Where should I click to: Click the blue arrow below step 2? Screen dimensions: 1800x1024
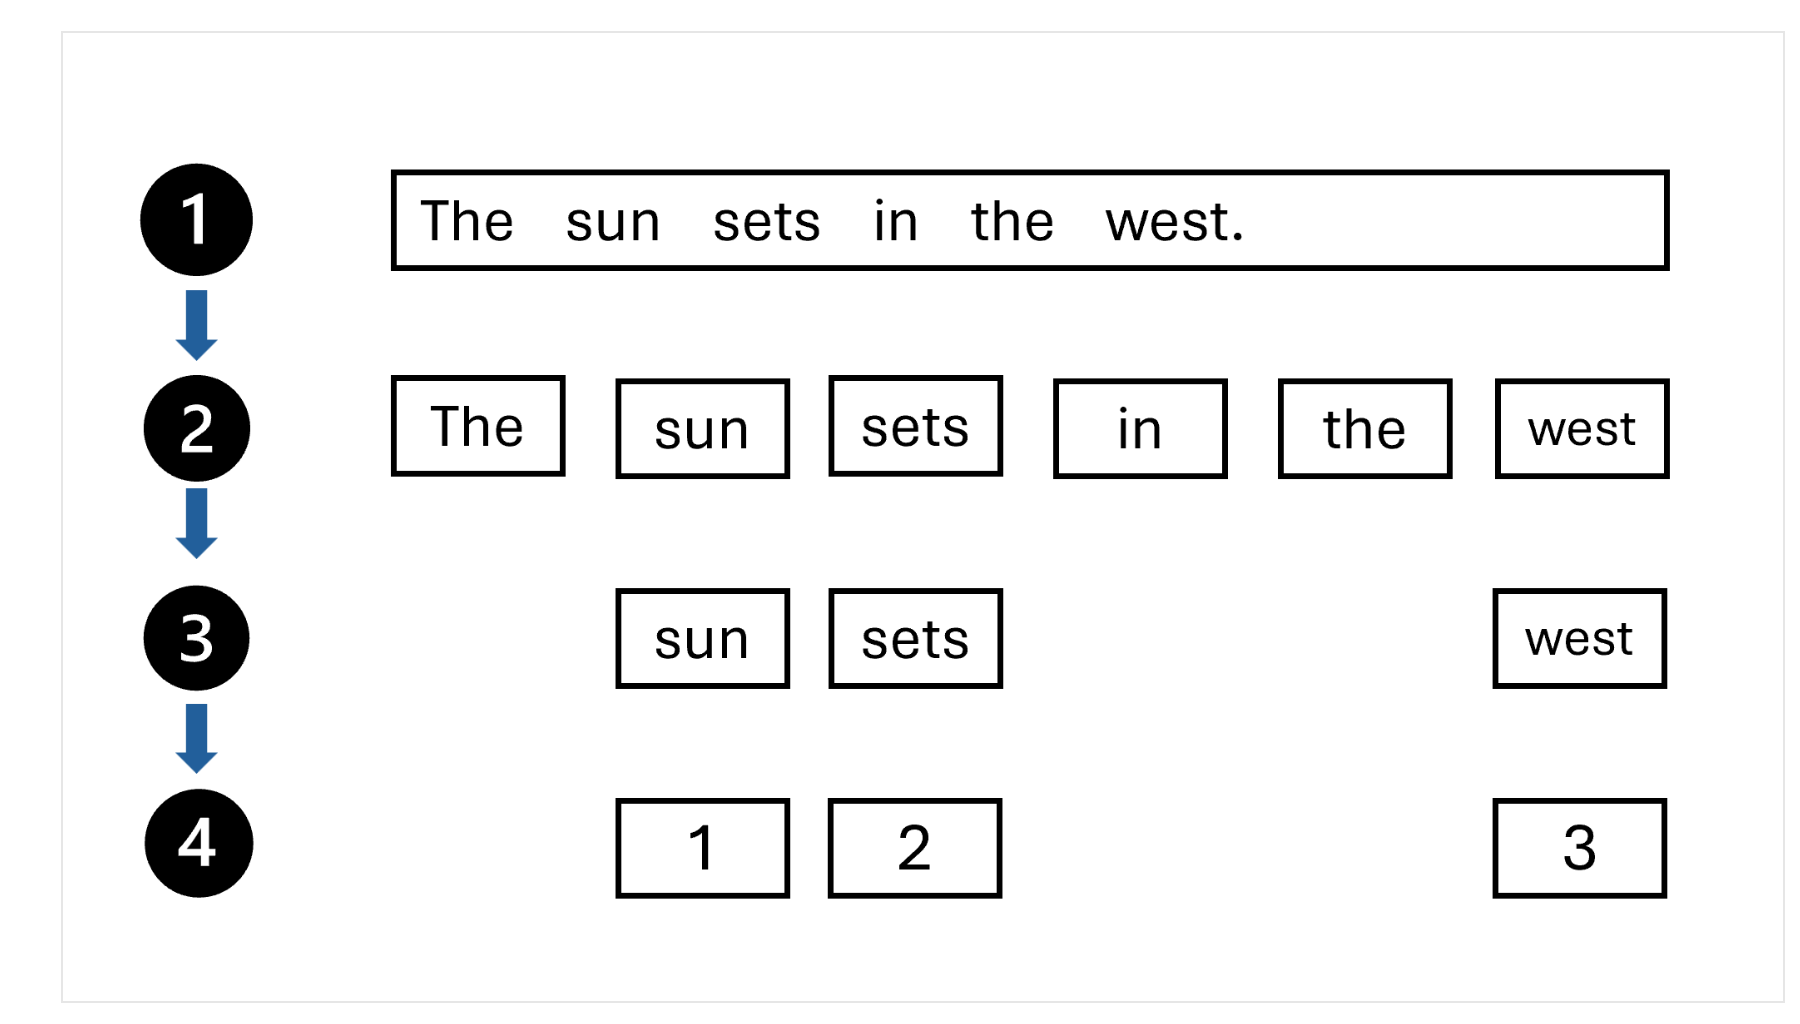(196, 523)
